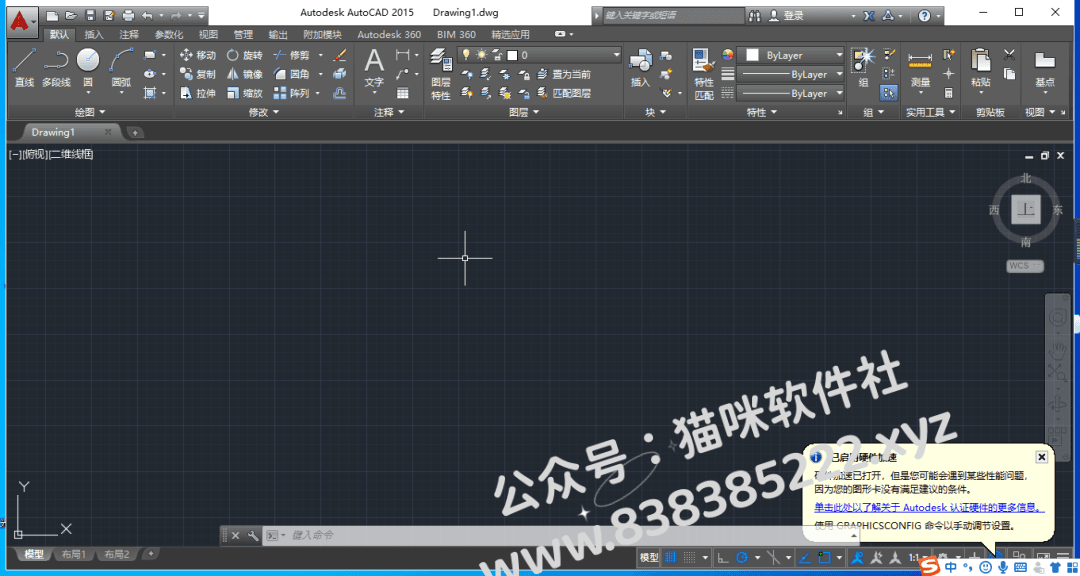This screenshot has height=576, width=1080.
Task: Click the 粘贴 (Paste) icon
Action: [x=981, y=68]
